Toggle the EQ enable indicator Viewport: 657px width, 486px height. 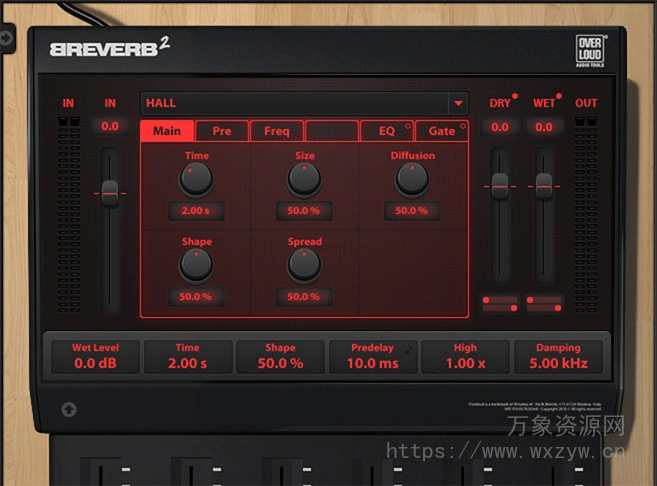[407, 126]
